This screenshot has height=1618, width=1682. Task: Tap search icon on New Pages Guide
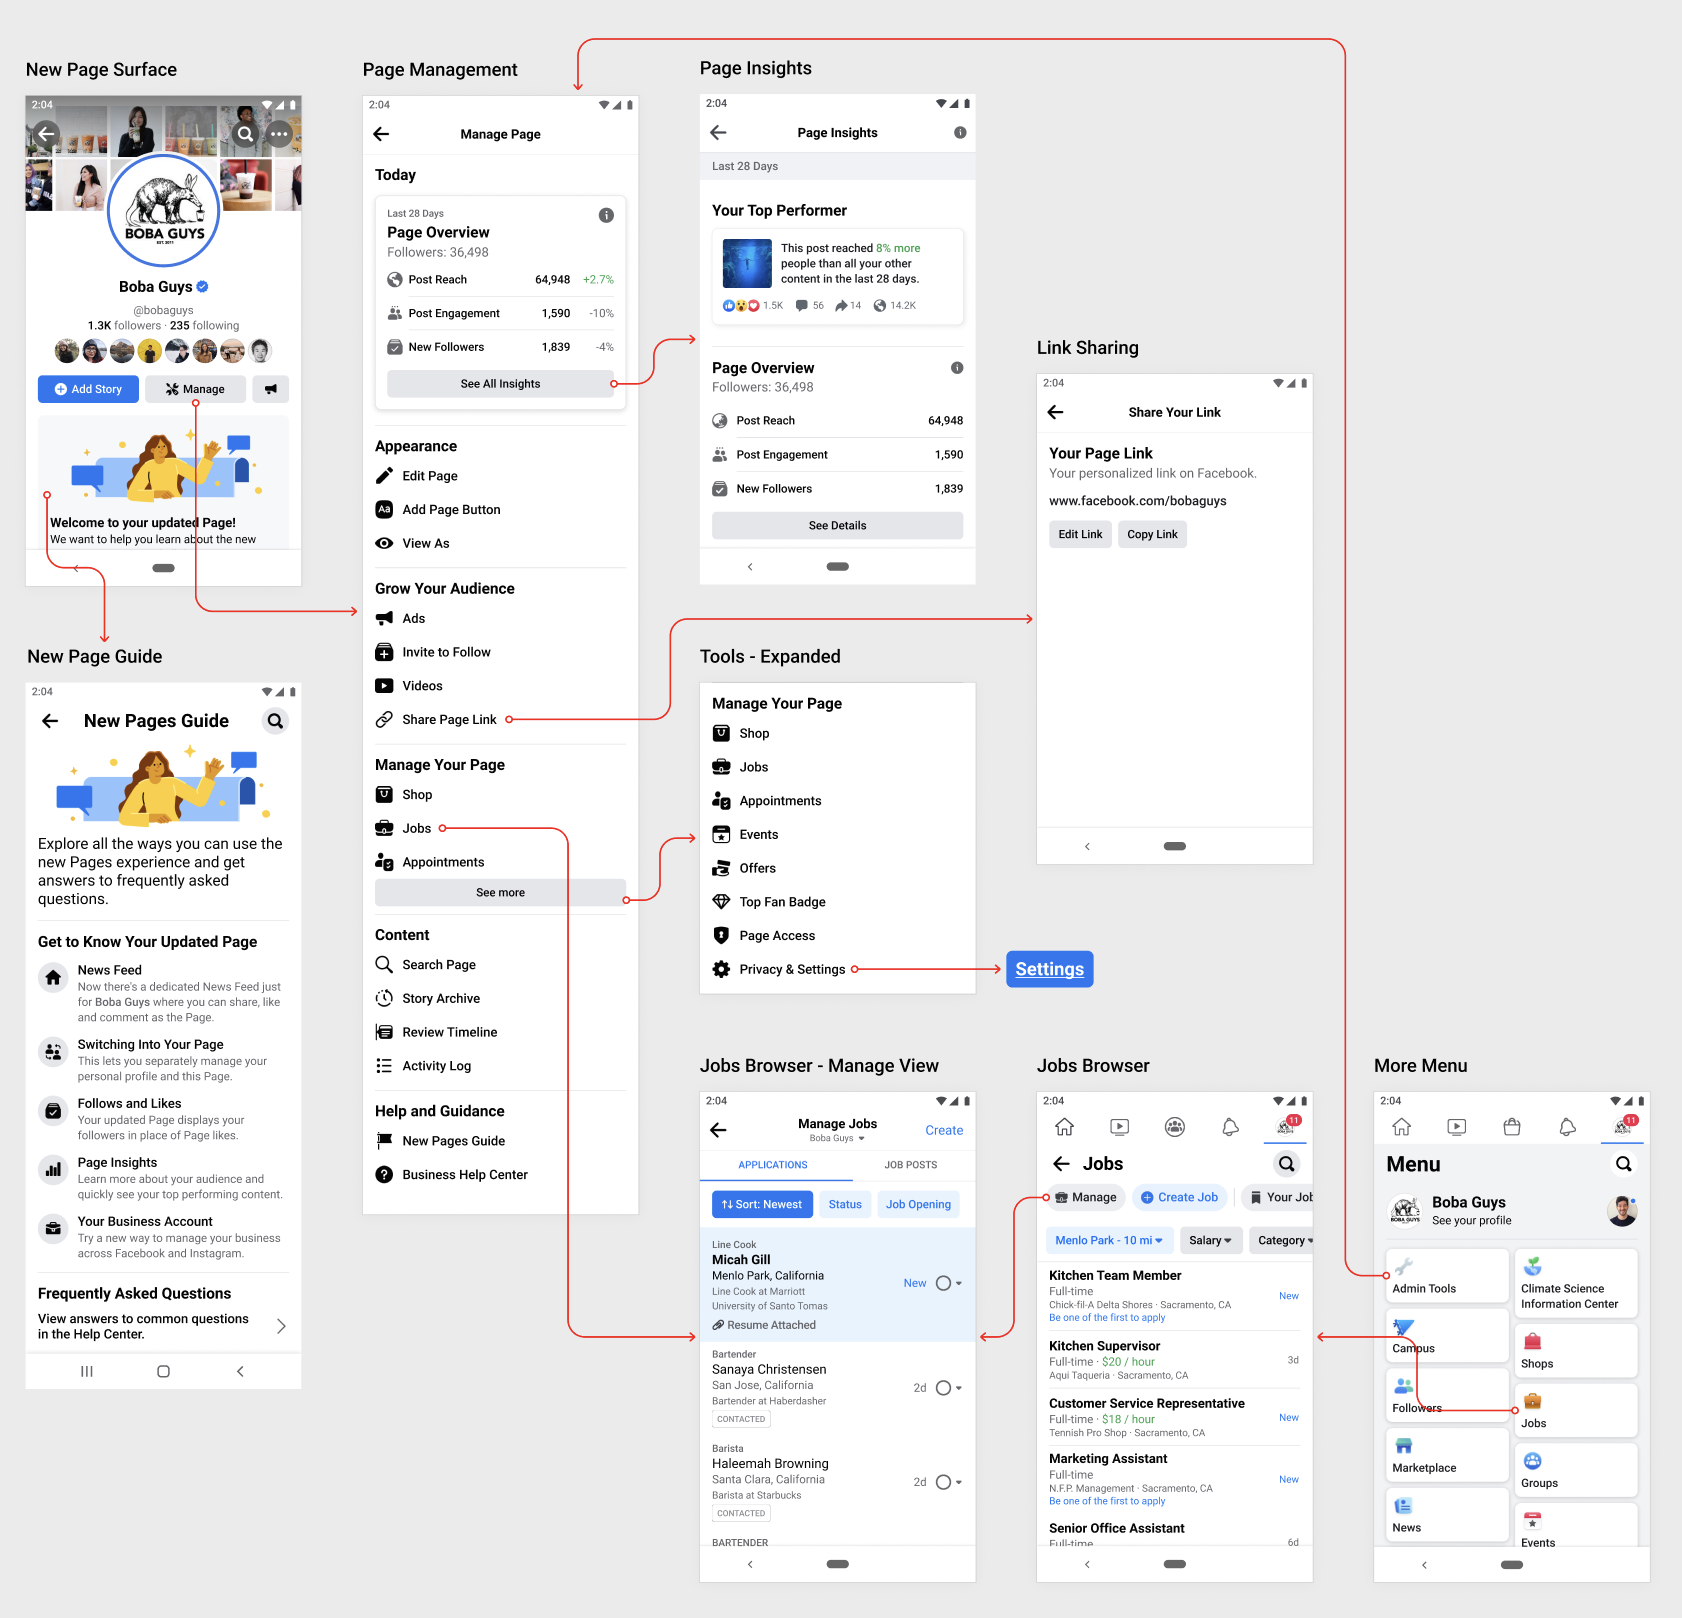click(275, 721)
